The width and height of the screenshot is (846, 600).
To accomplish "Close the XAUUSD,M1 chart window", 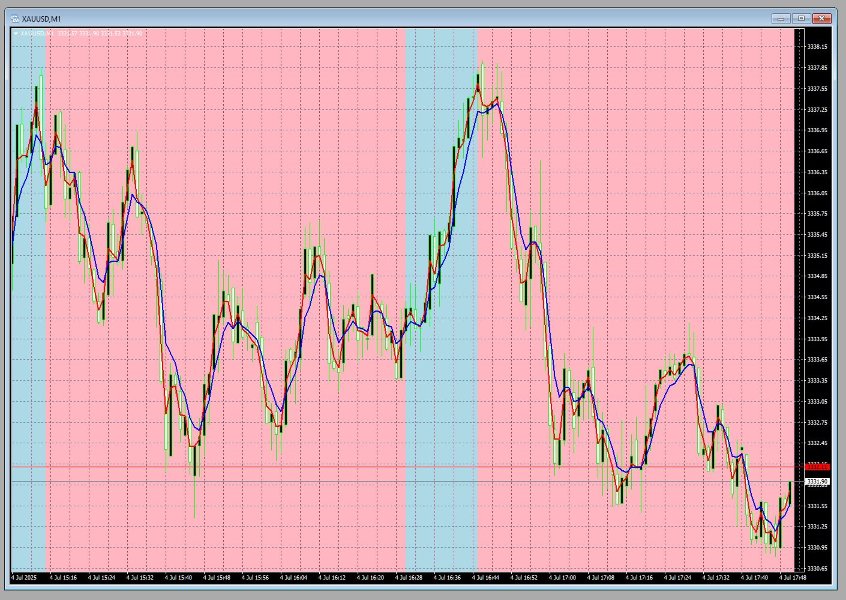I will (x=821, y=18).
